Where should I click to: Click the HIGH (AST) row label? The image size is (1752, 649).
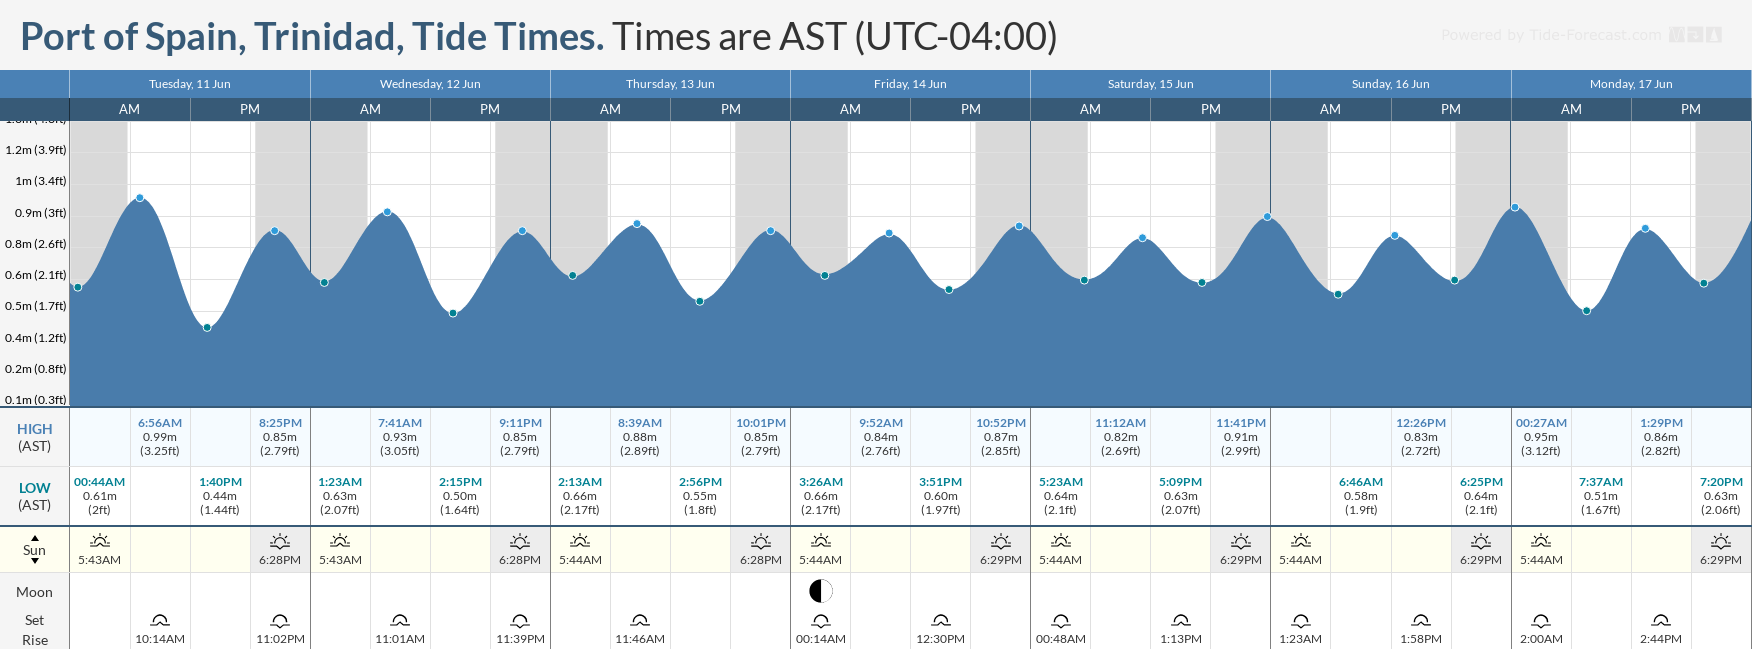click(35, 437)
